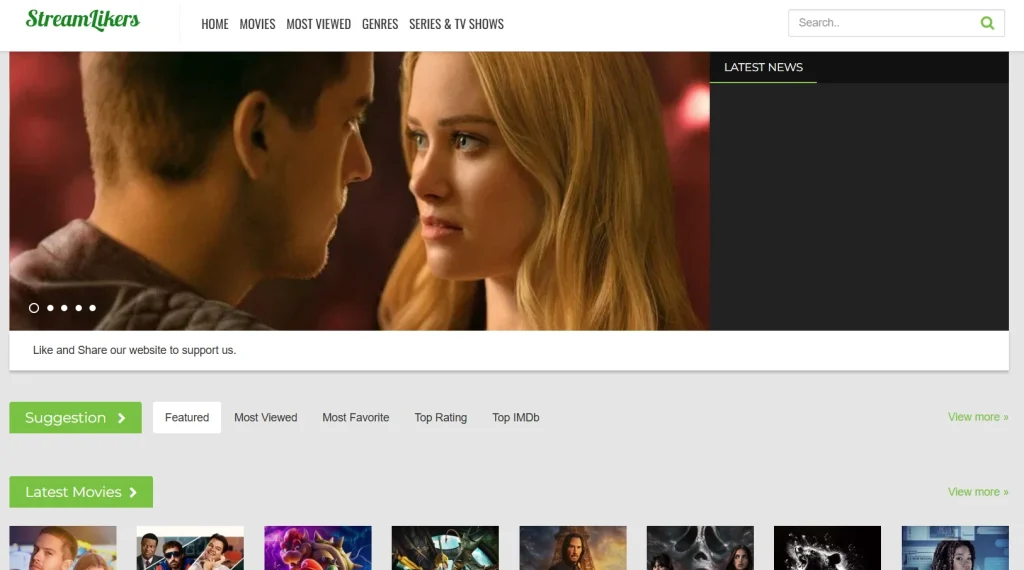This screenshot has width=1024, height=570.
Task: Select the fifth slider dot
Action: point(93,308)
